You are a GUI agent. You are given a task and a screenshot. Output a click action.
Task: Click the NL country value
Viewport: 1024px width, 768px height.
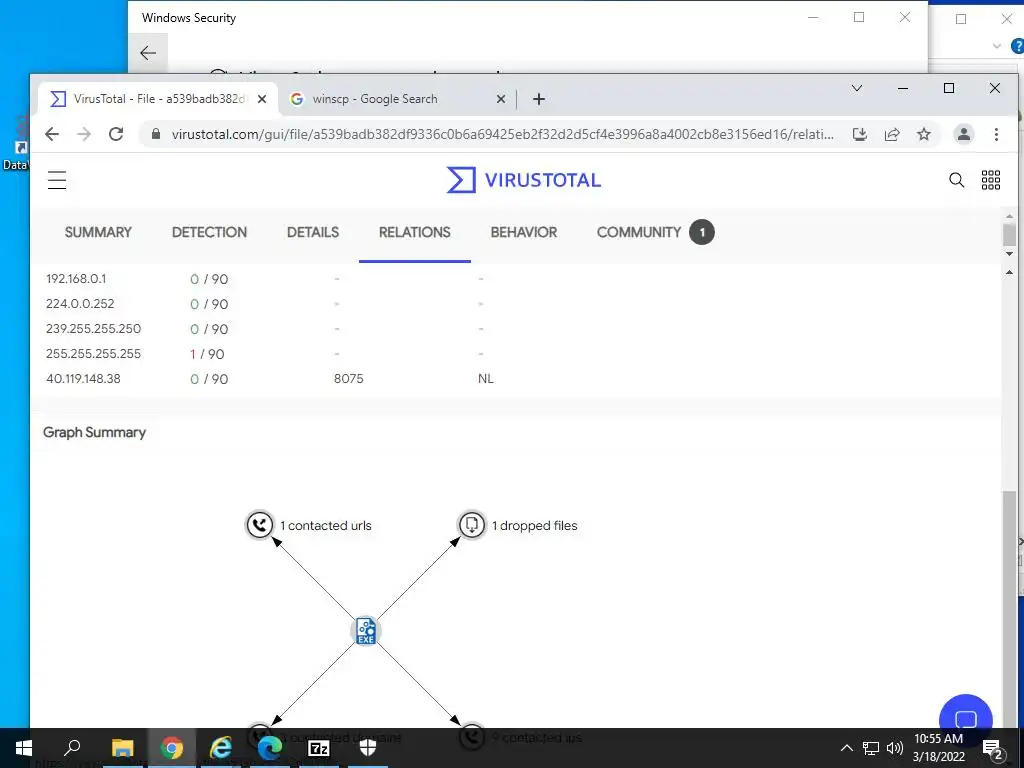pyautogui.click(x=485, y=378)
